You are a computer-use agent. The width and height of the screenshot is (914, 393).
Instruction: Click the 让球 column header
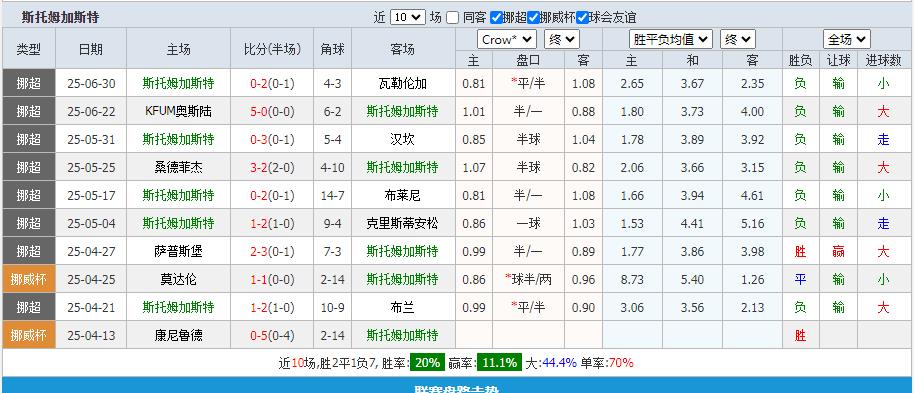[x=838, y=60]
